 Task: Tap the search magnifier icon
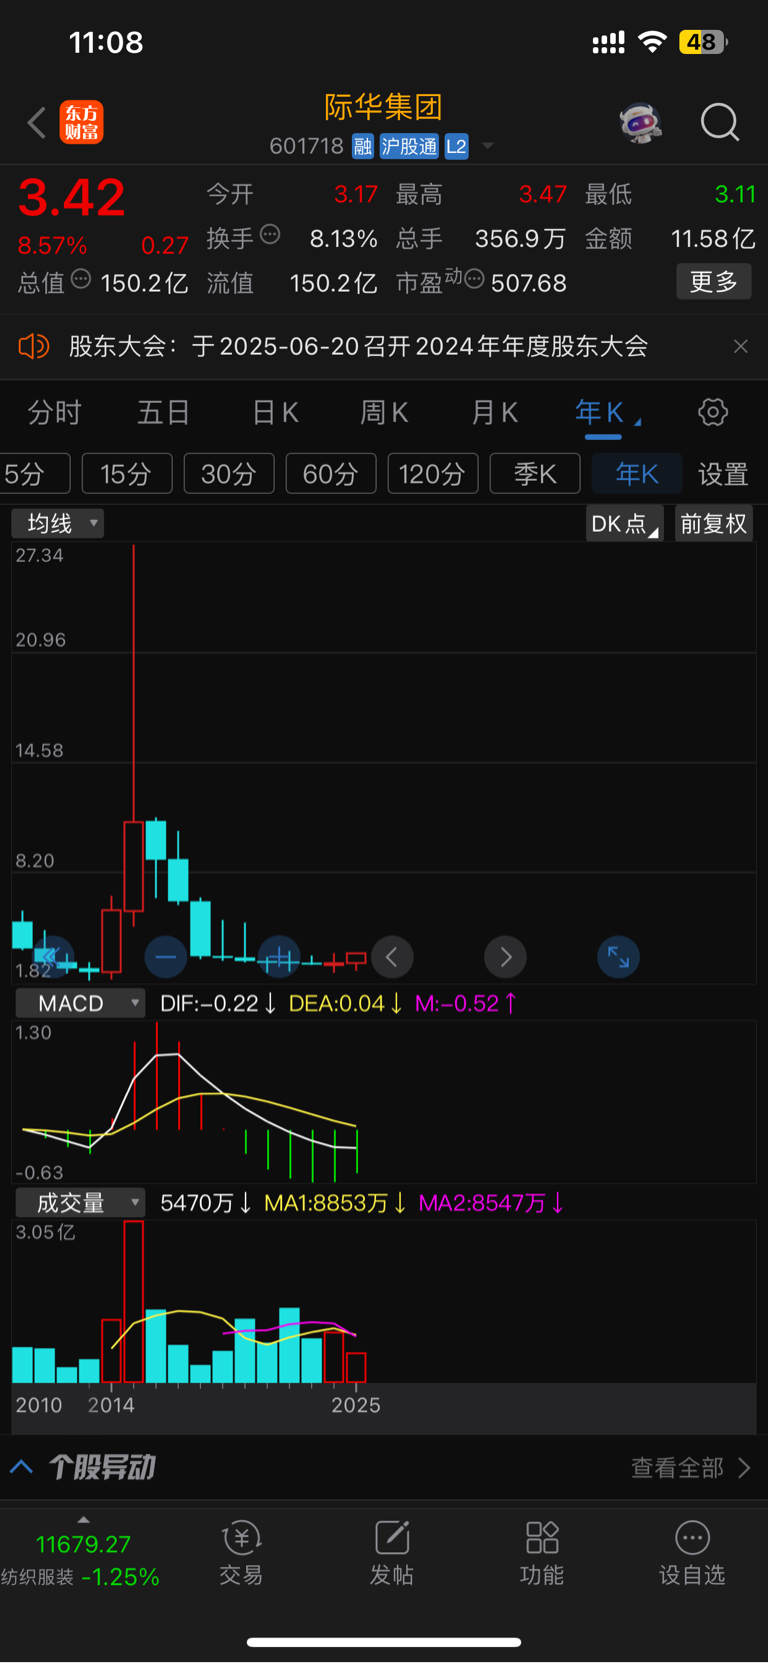pos(719,123)
